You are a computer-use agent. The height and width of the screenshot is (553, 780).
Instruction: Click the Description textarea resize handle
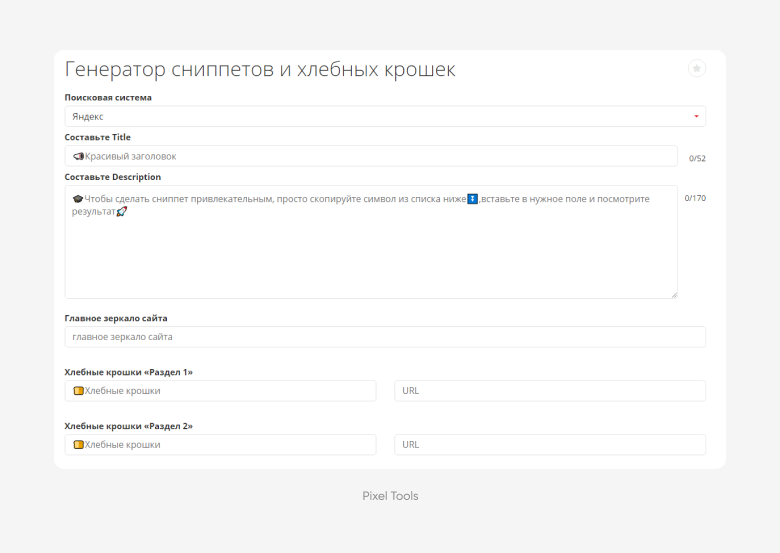tap(674, 295)
